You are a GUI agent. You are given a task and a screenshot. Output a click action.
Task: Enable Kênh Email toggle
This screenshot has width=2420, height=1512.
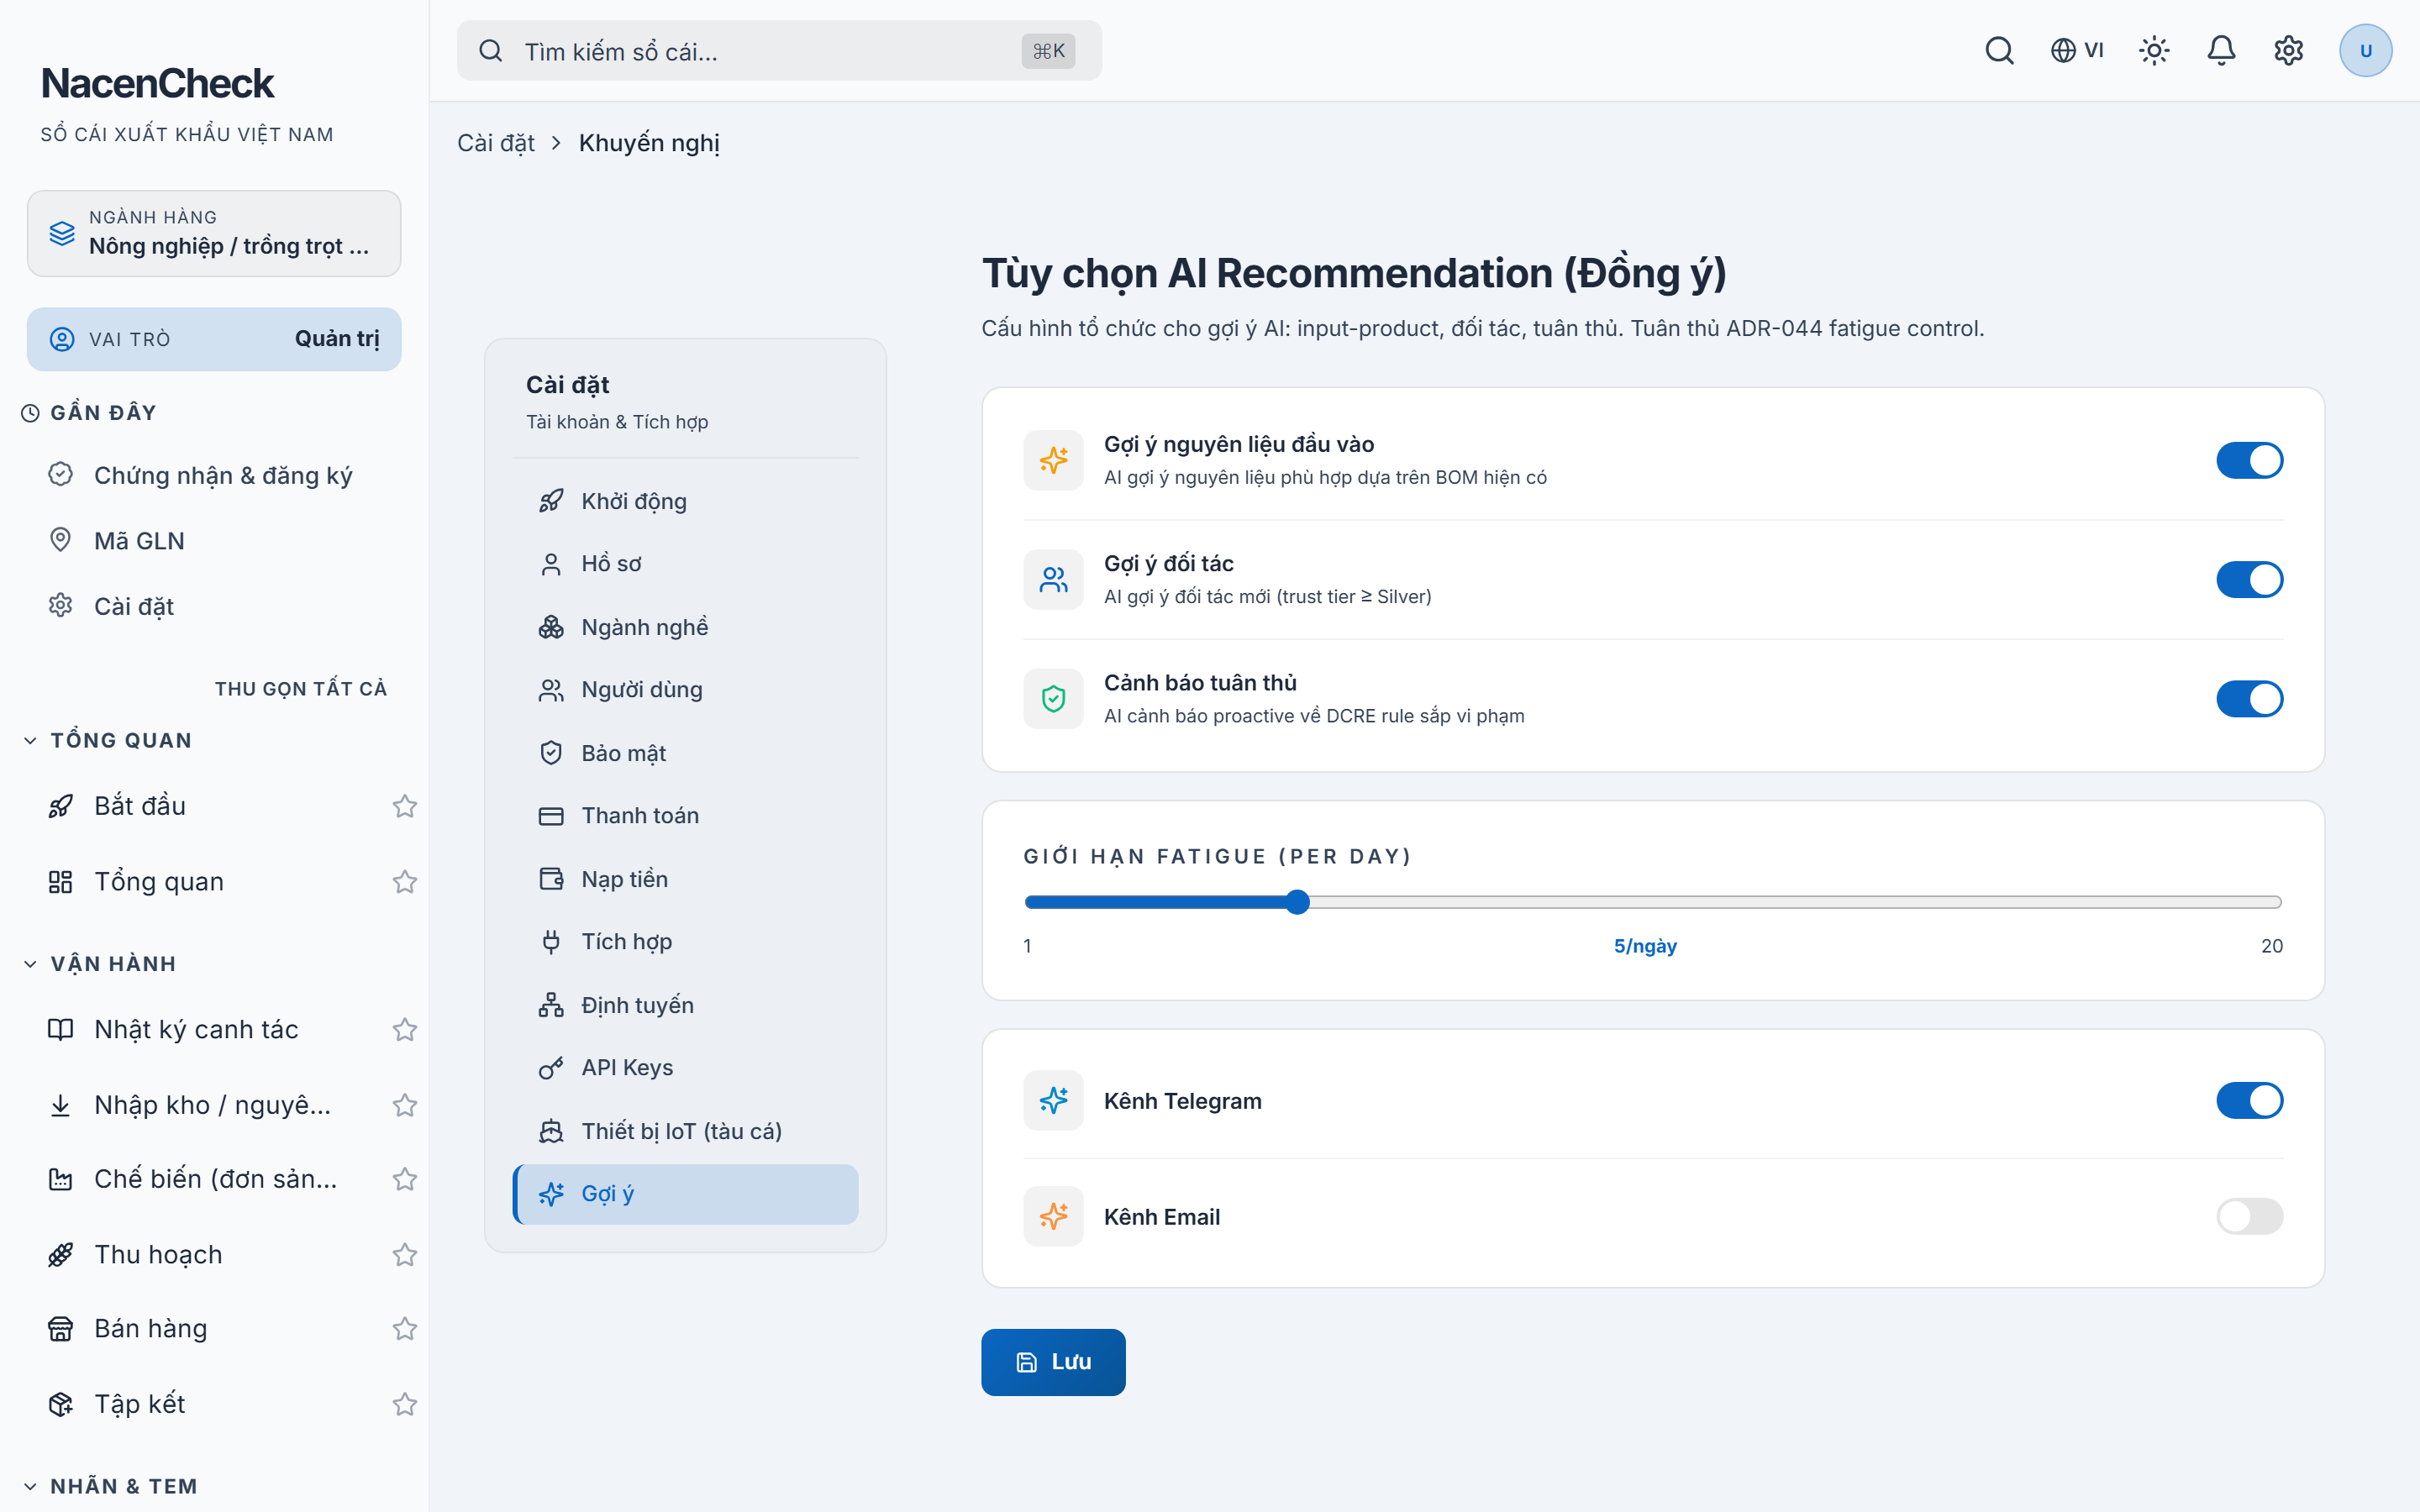click(x=2249, y=1216)
